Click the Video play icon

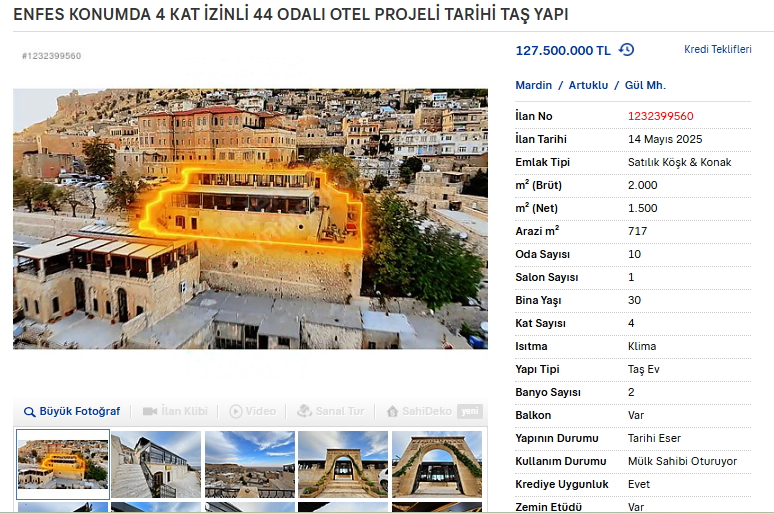235,411
